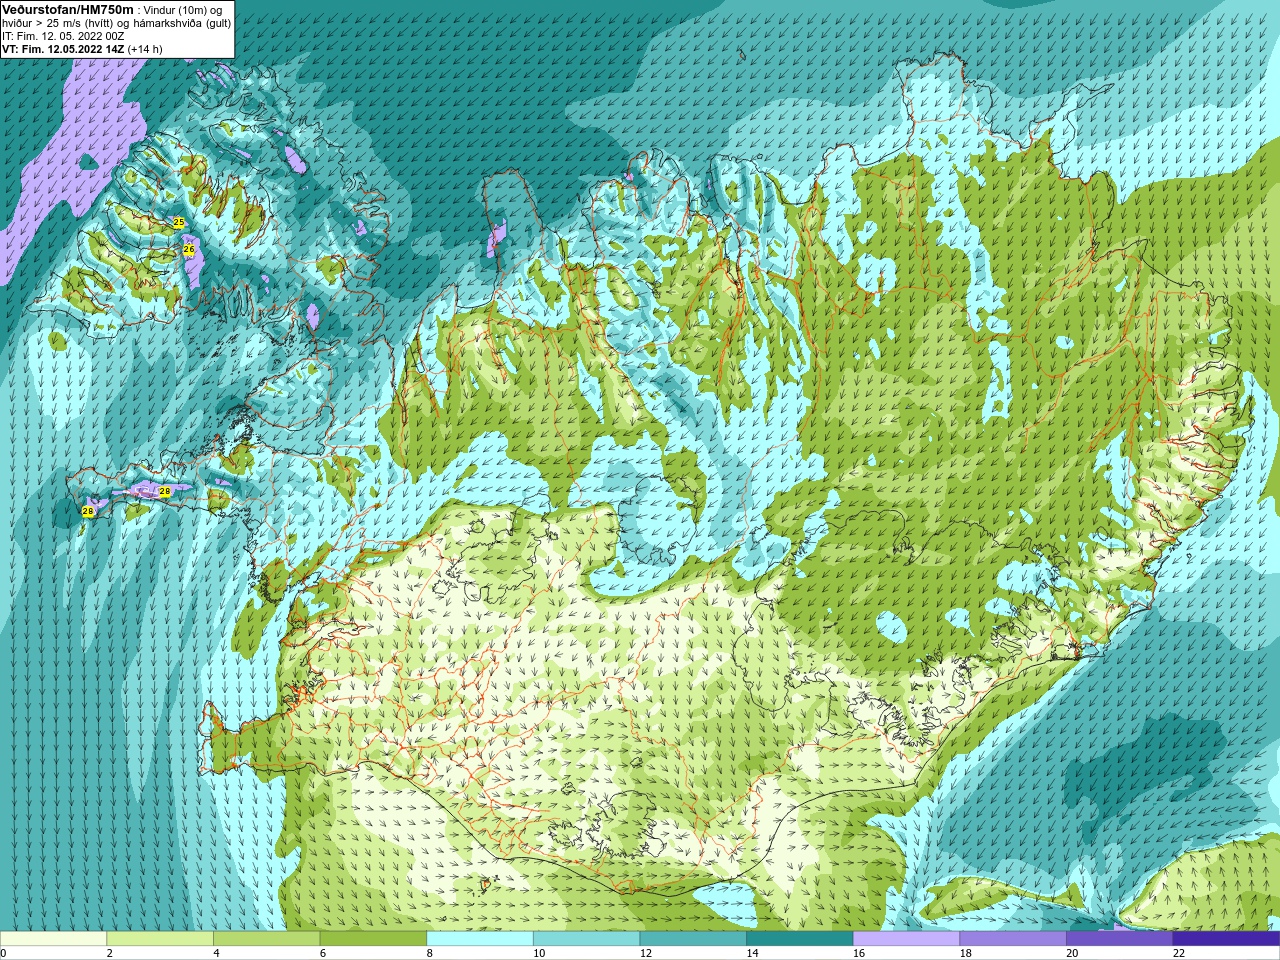Click the 28 gust marker on the purple patch
The image size is (1280, 960).
coord(165,491)
